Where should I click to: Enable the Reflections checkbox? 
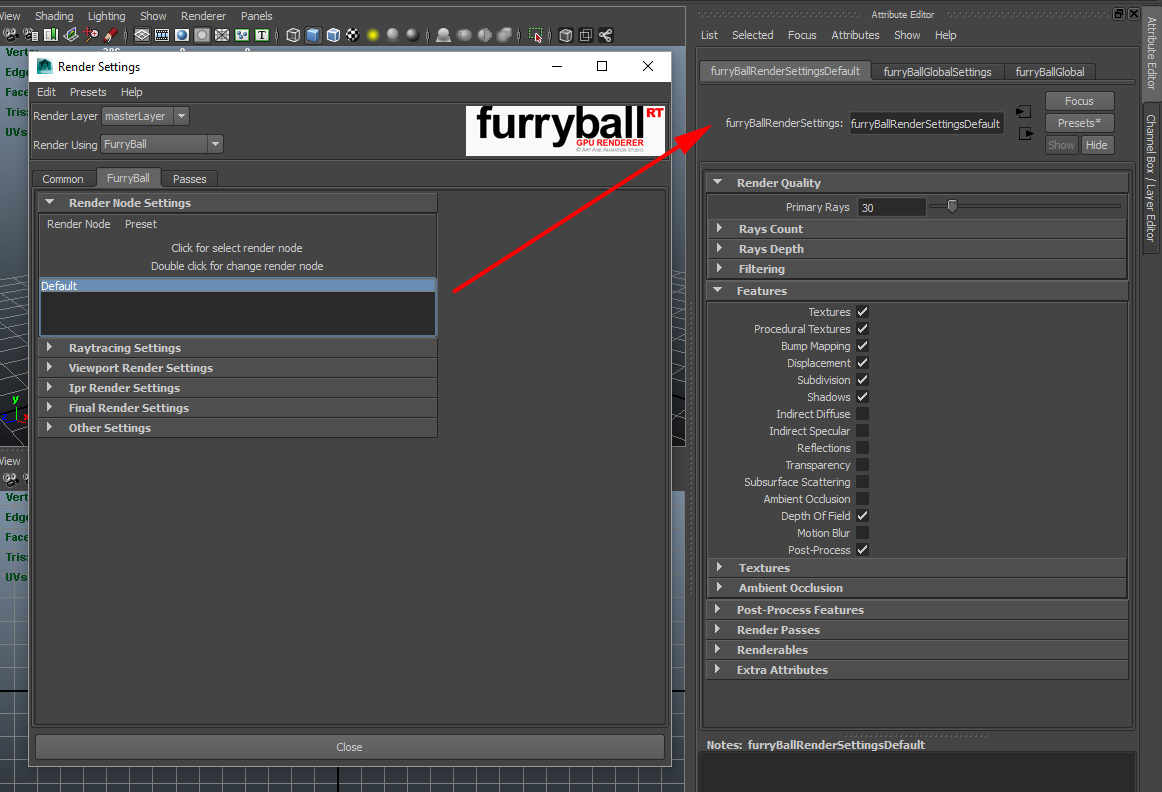(863, 448)
